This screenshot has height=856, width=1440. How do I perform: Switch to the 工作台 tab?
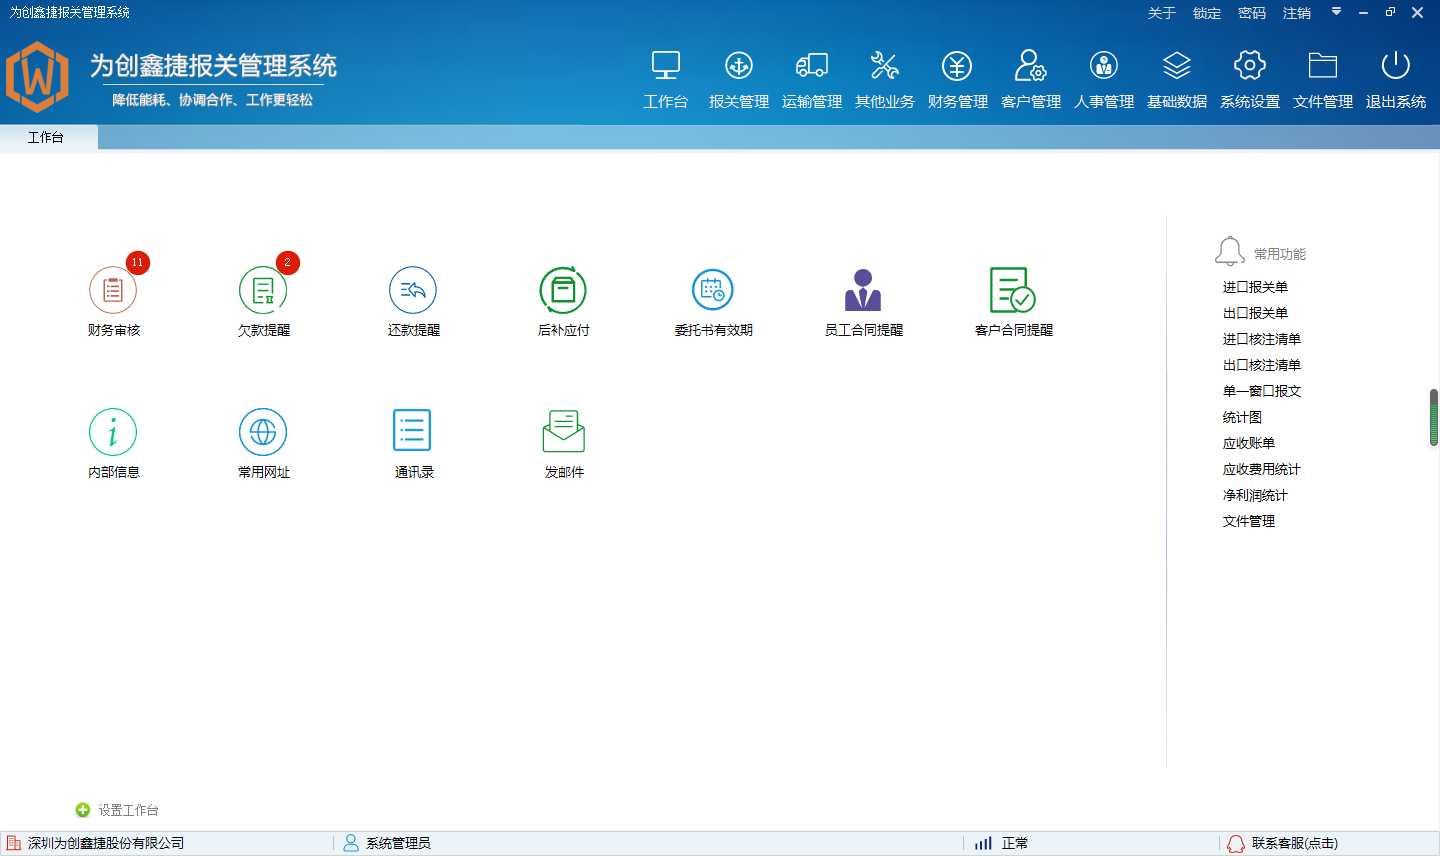(x=46, y=138)
